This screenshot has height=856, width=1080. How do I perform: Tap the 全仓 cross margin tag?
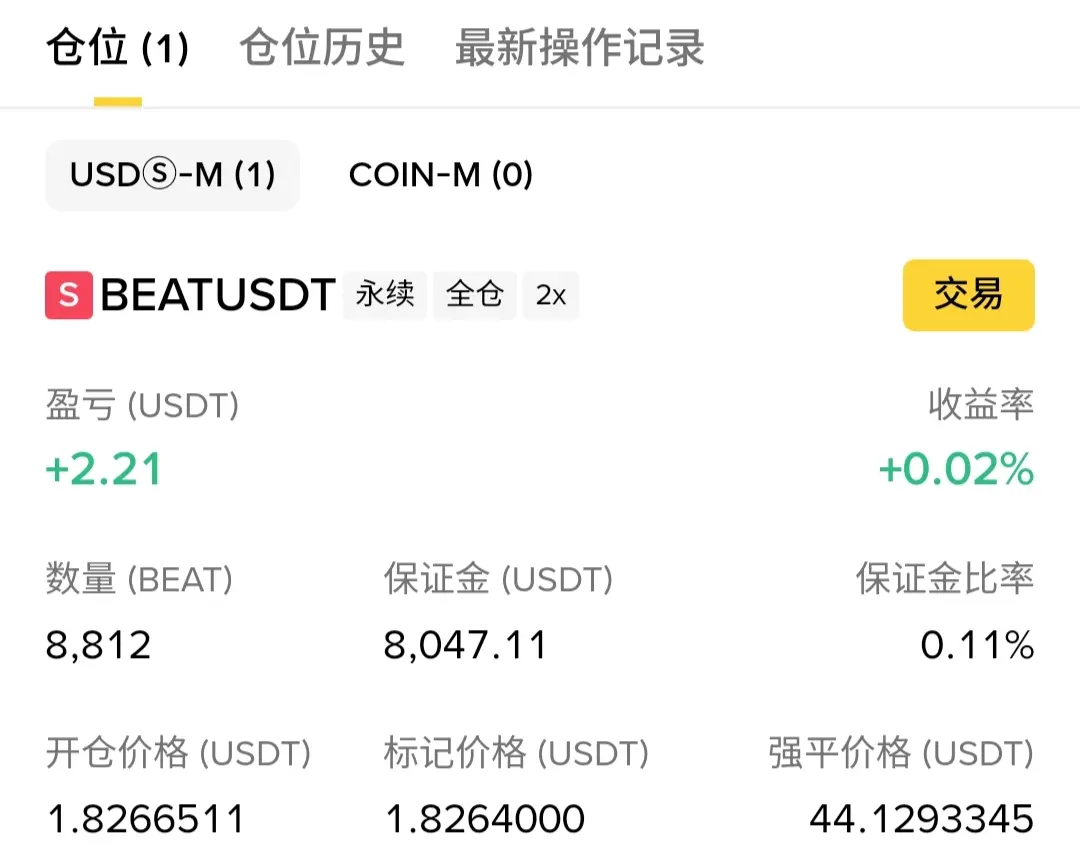tap(475, 295)
